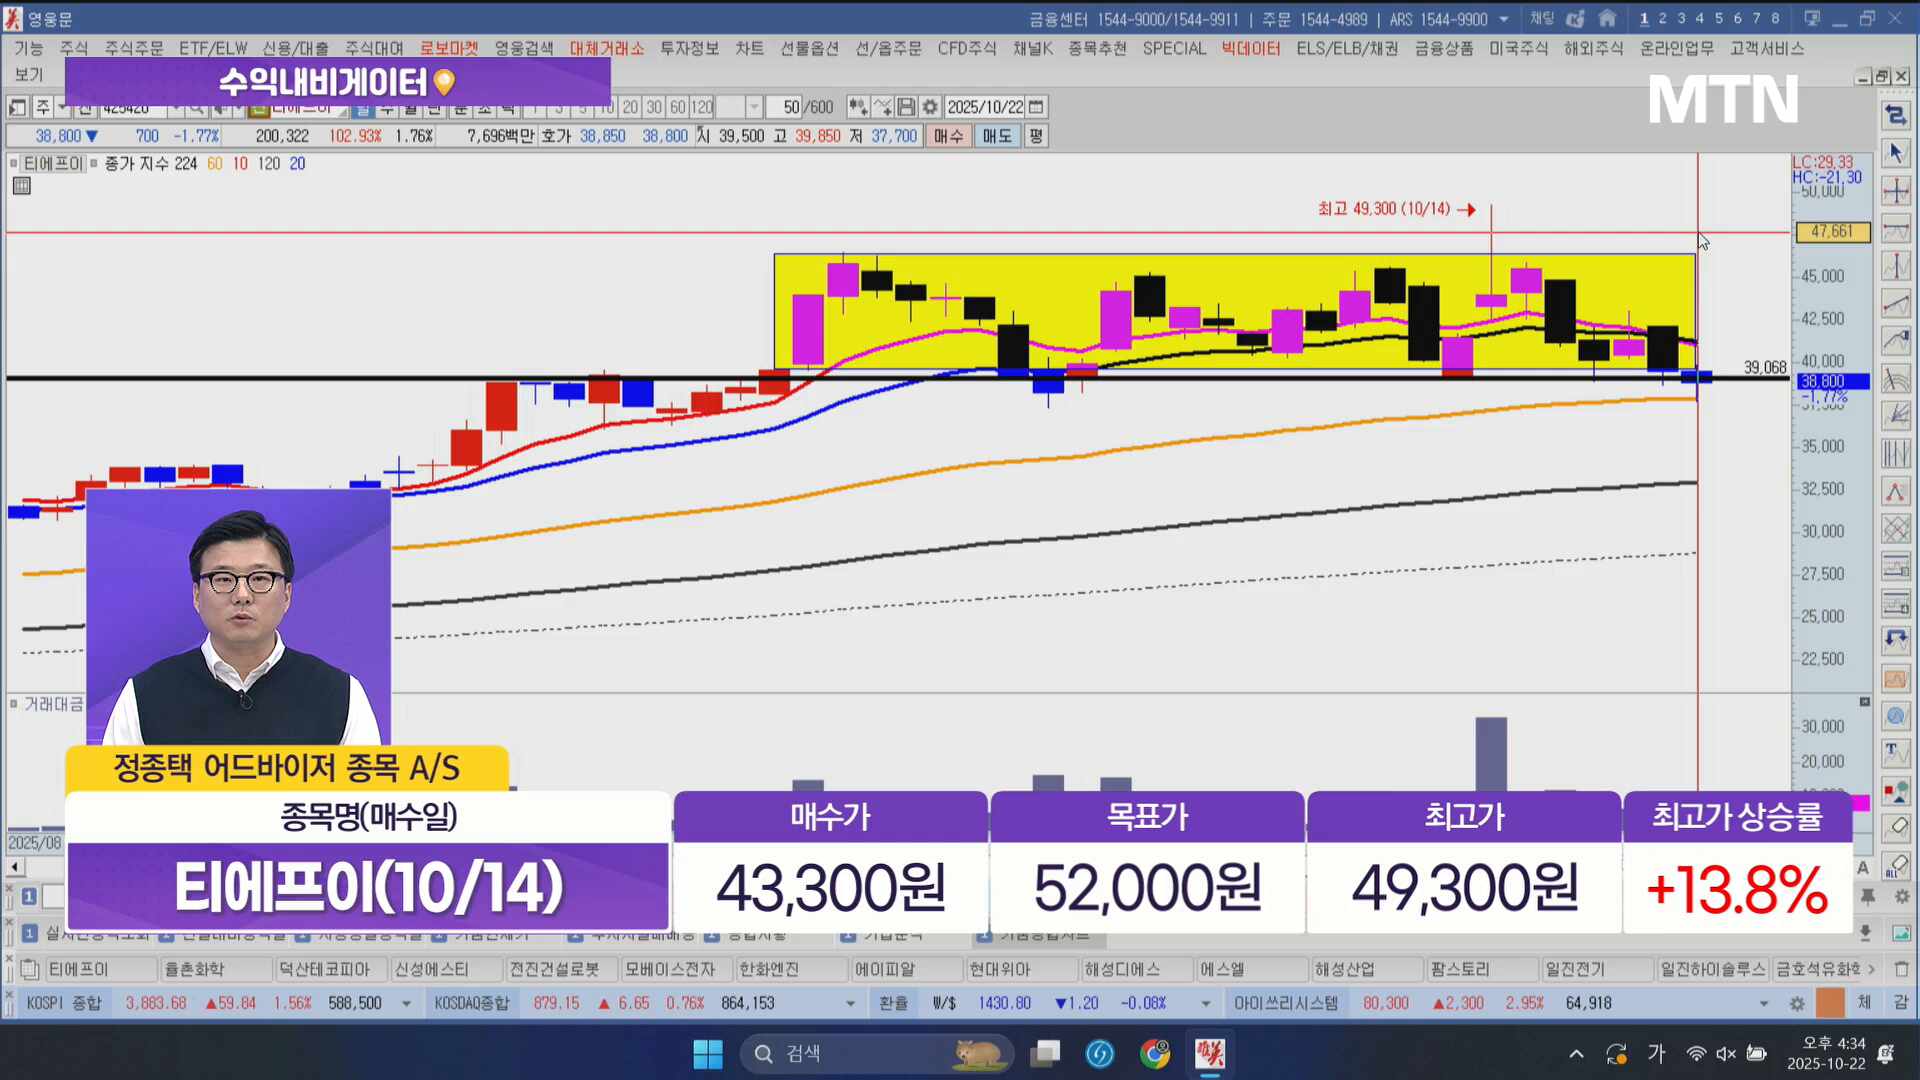Screen dimensions: 1920x1080
Task: Toggle the 60-minute period button
Action: click(x=677, y=107)
